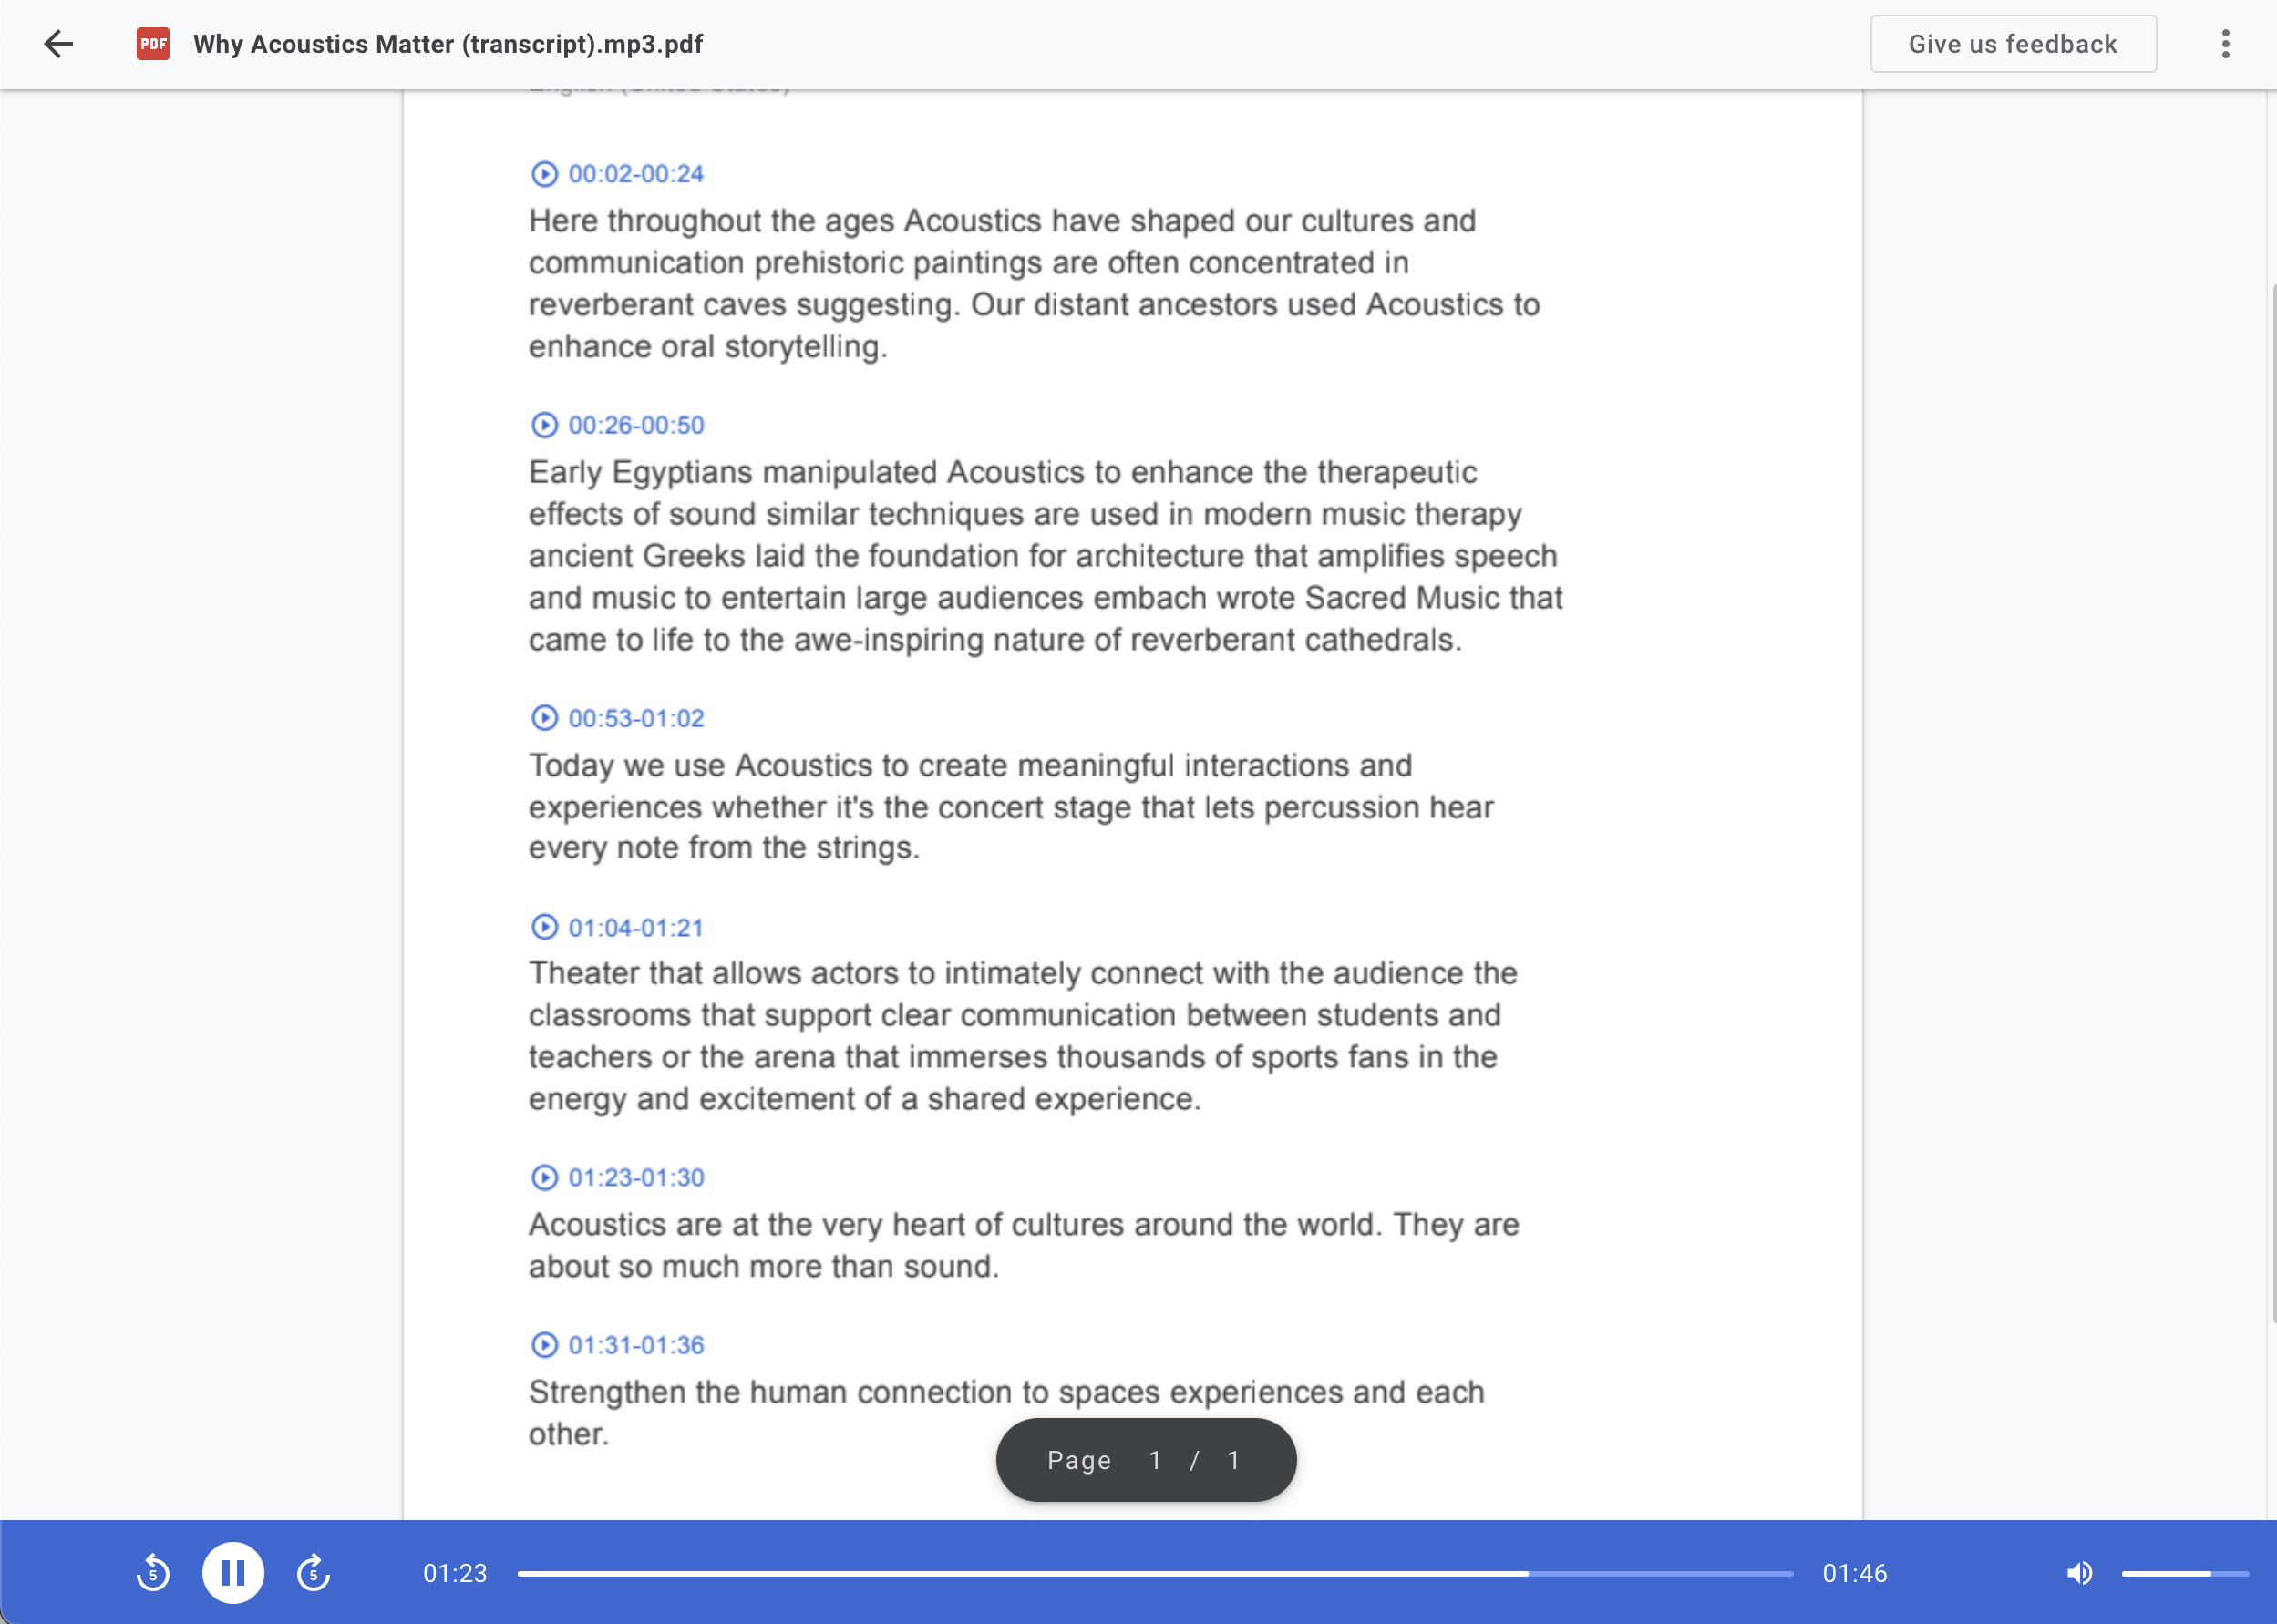Viewport: 2277px width, 1624px height.
Task: Play segment icon for 00:53-01:02
Action: [x=544, y=718]
